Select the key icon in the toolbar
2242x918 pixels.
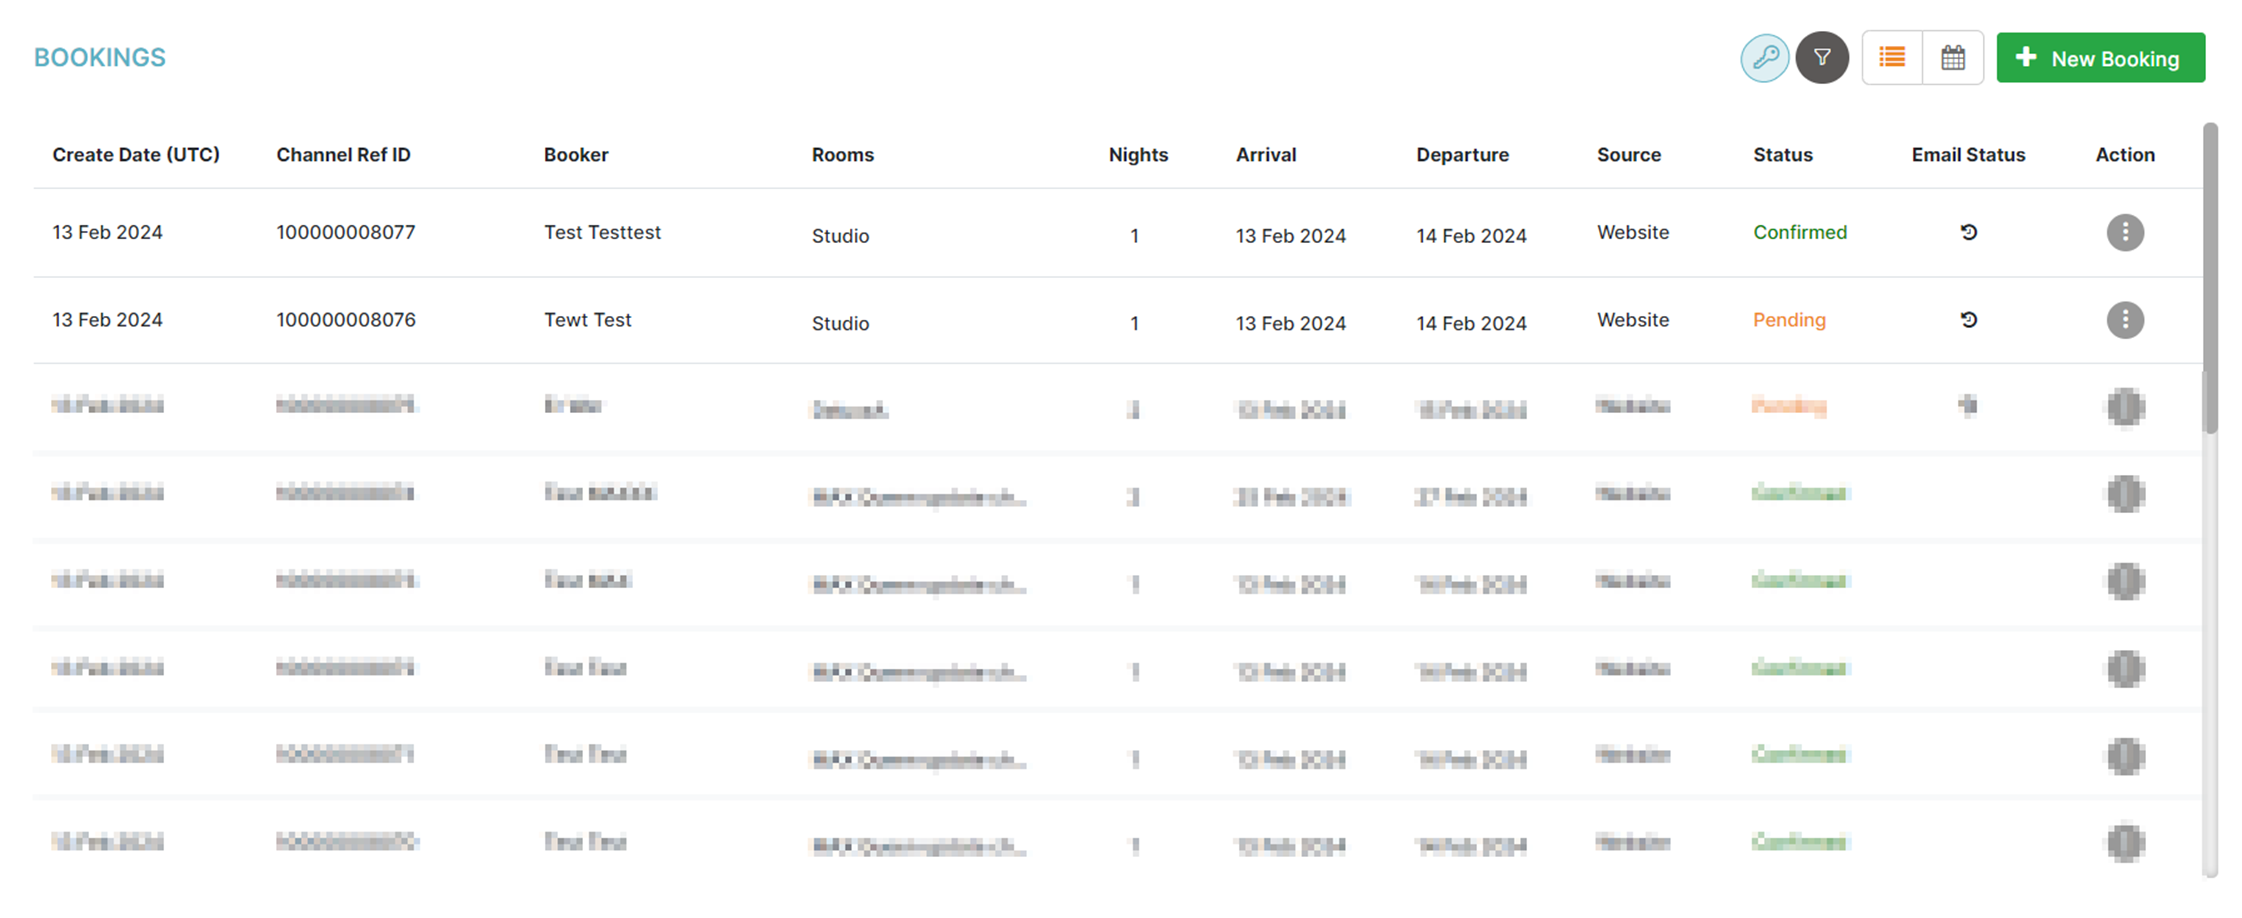coord(1764,57)
